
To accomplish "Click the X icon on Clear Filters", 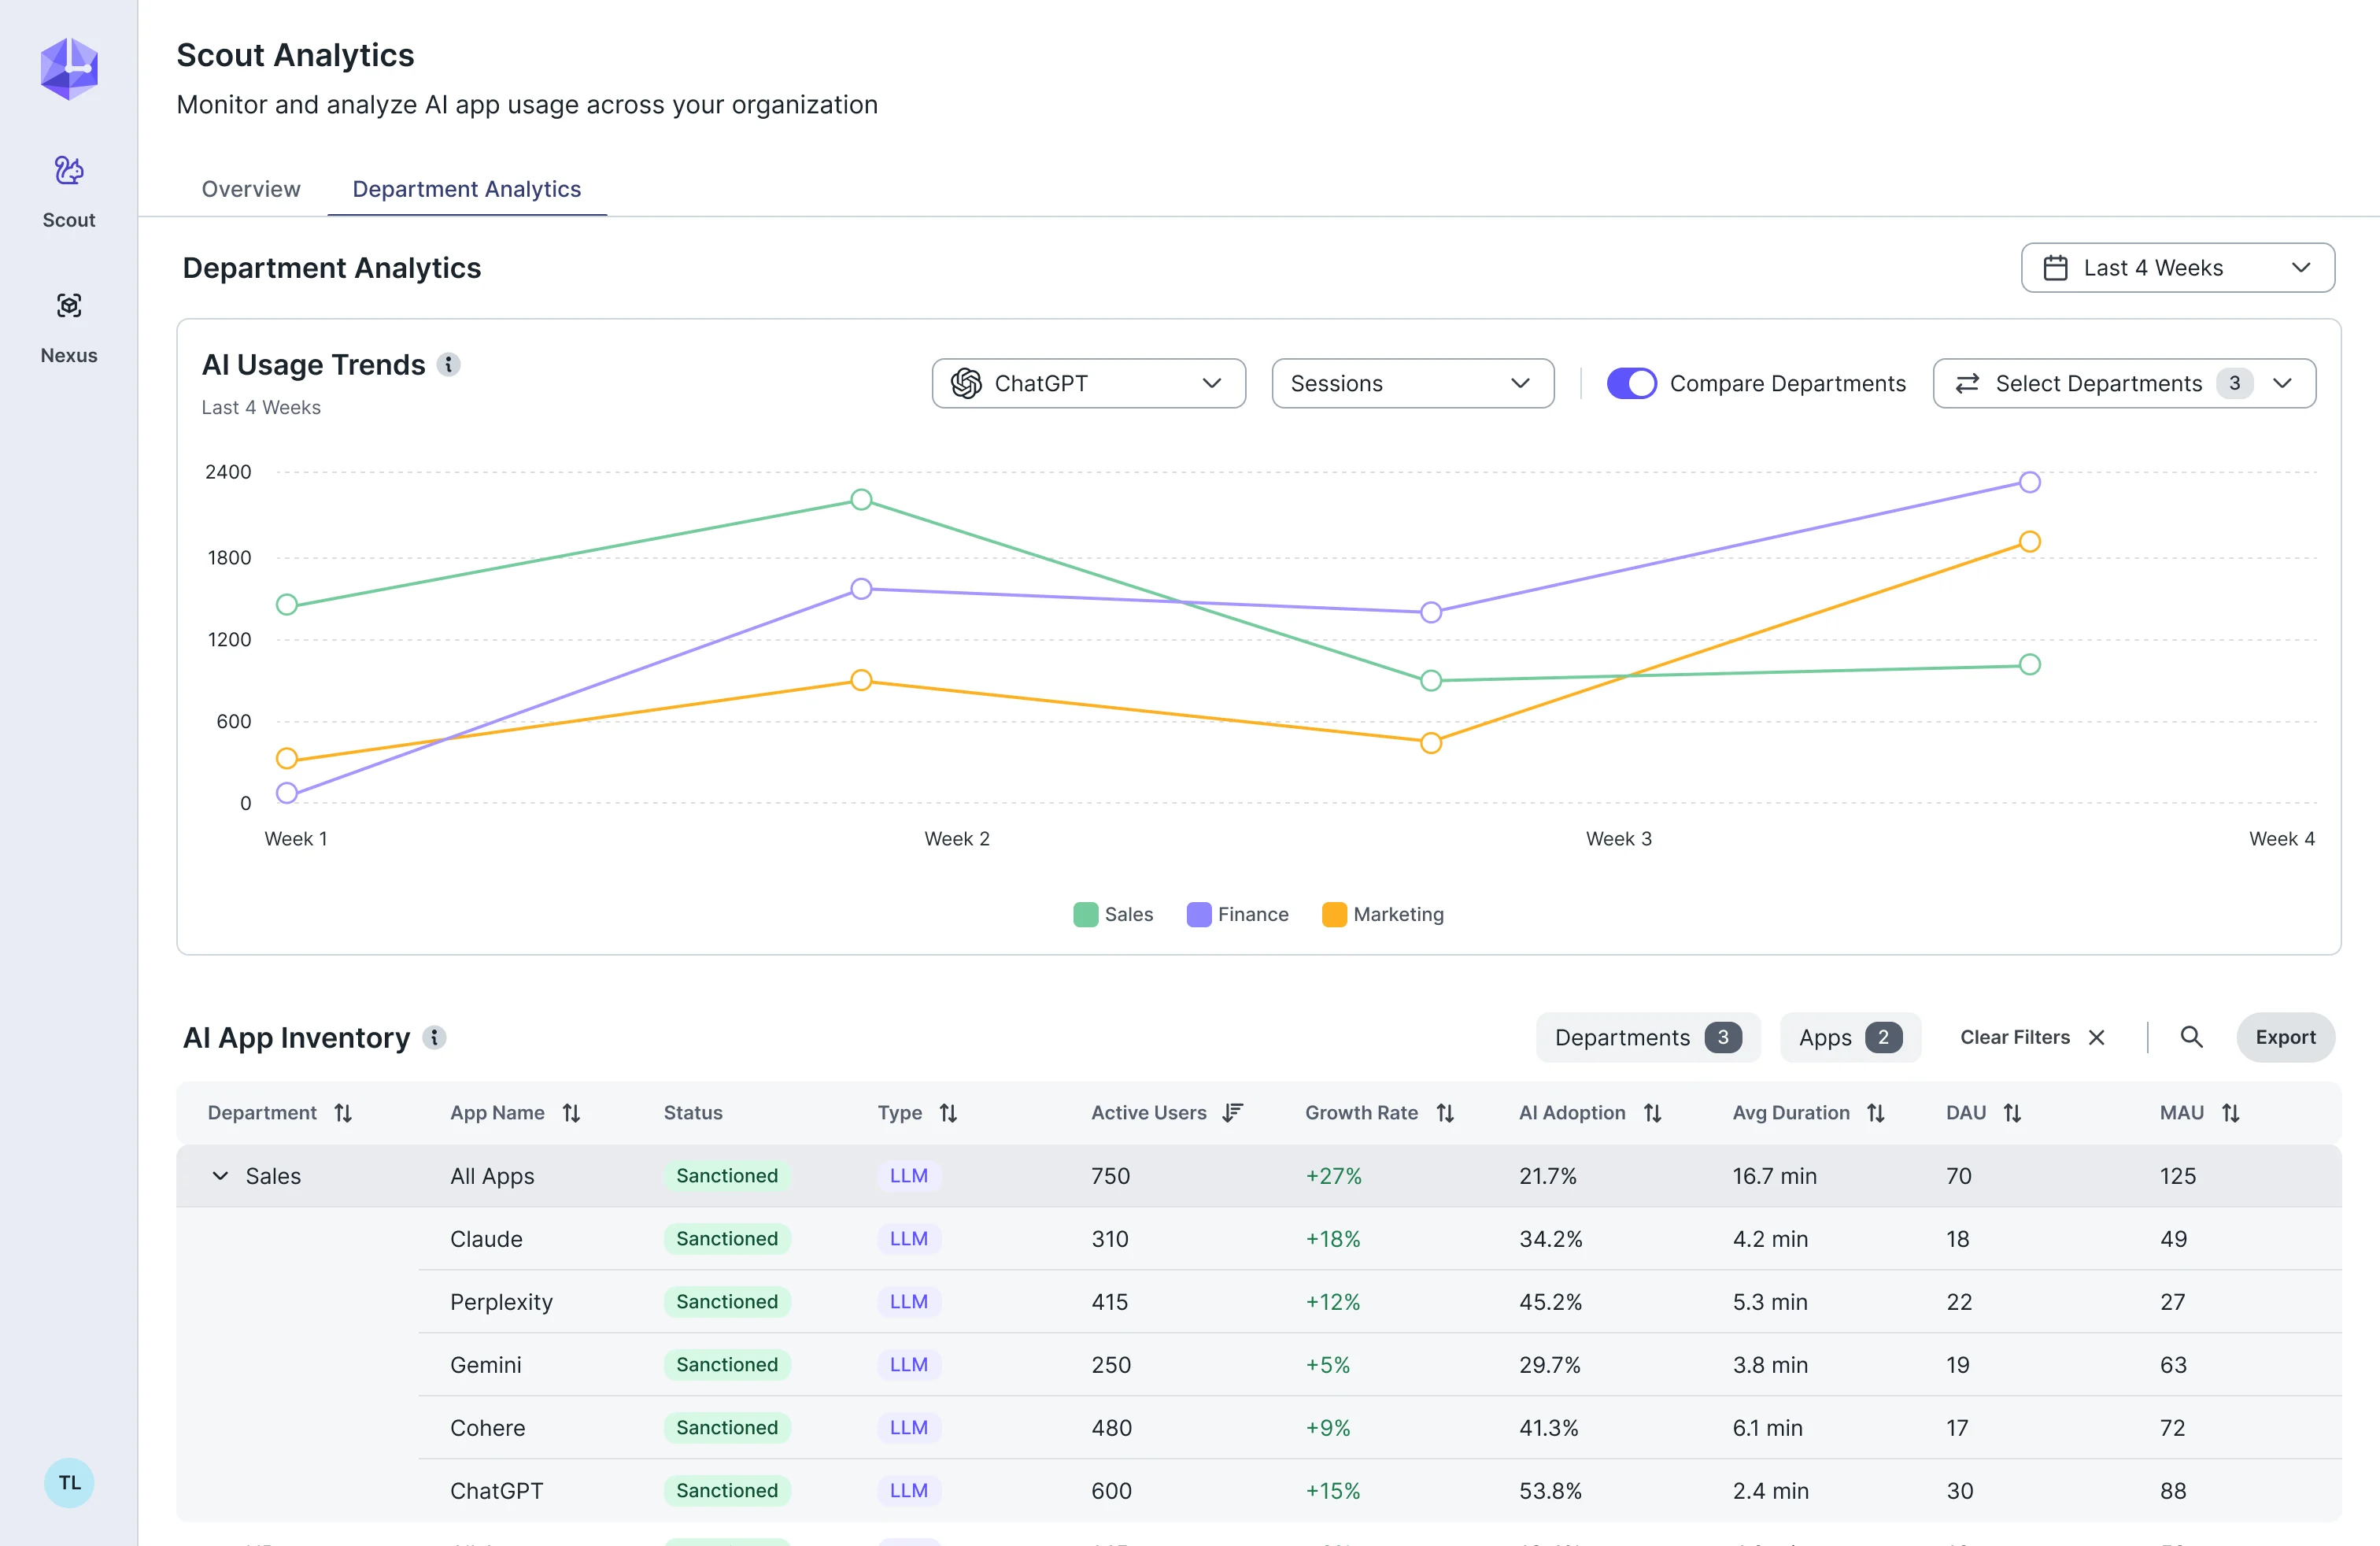I will click(2097, 1038).
